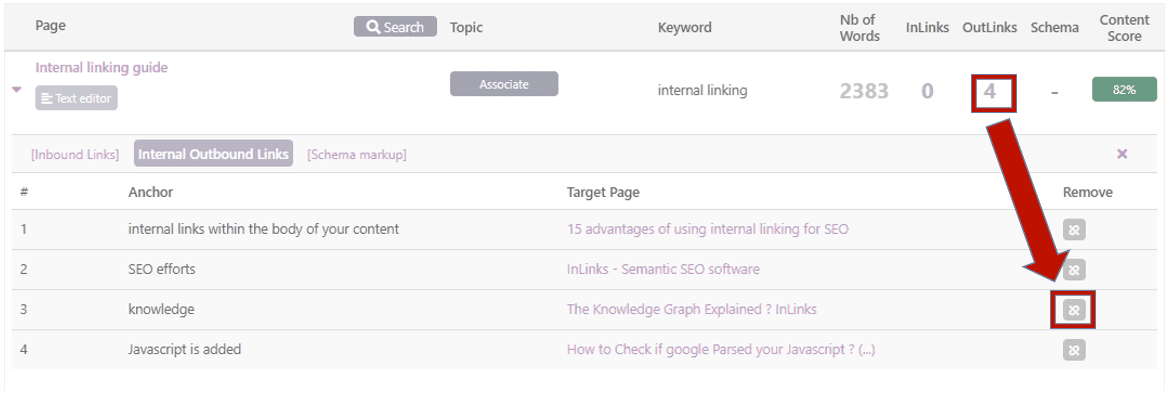Viewport: 1168px width, 399px height.
Task: Click the word count 2383
Action: click(864, 92)
